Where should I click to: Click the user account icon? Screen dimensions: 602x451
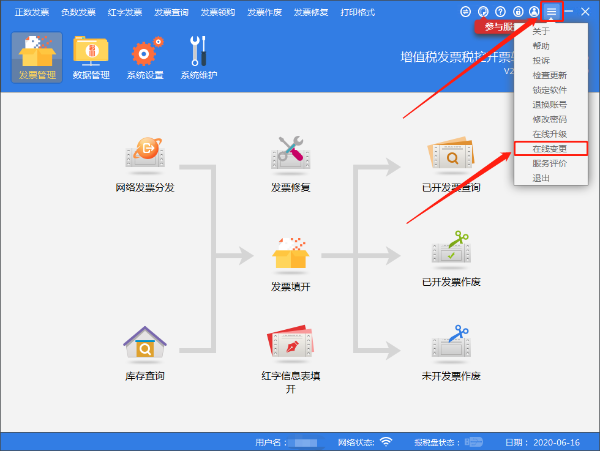tap(534, 12)
